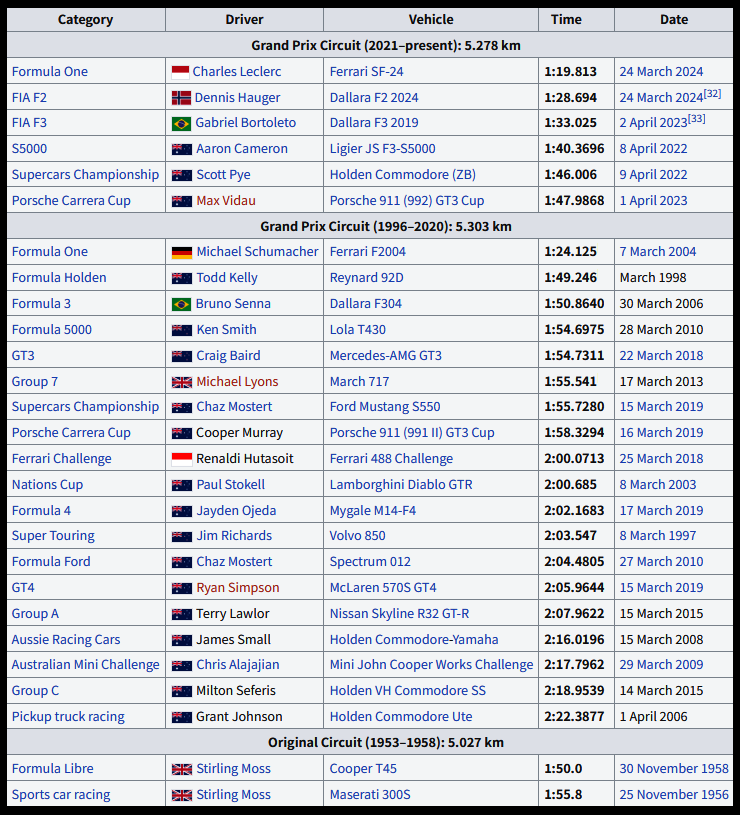Open Max Vidau red link
The width and height of the screenshot is (740, 815).
(226, 201)
